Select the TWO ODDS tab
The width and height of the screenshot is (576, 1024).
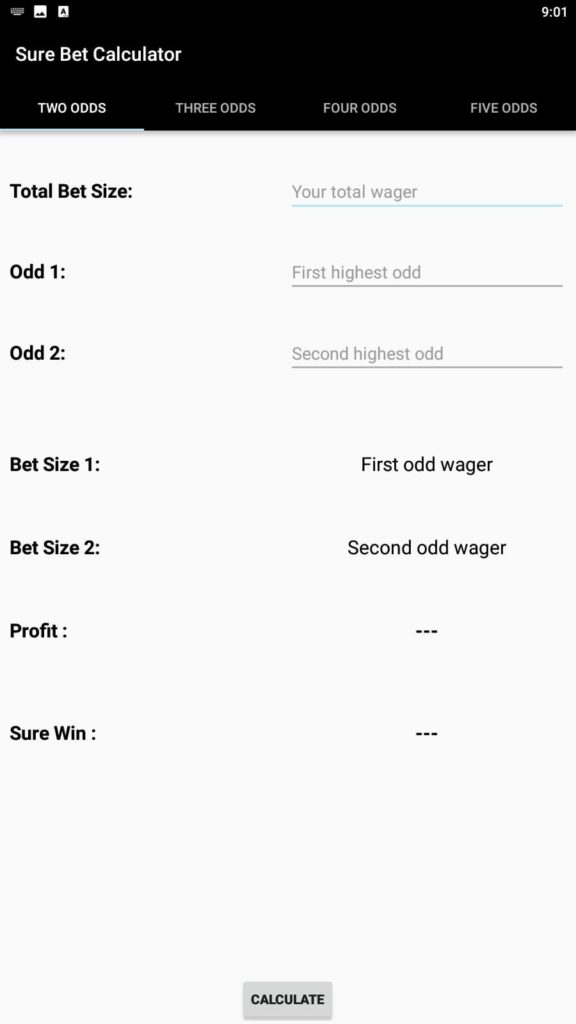(72, 108)
